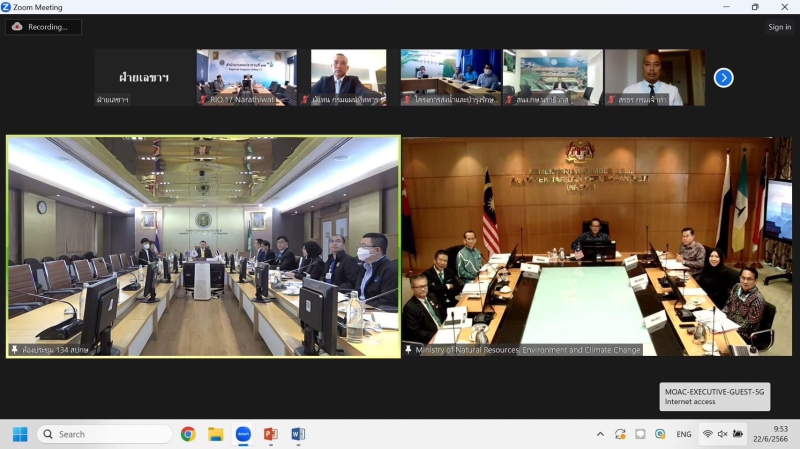
Task: Switch input language via ENG indicator
Action: pyautogui.click(x=684, y=434)
